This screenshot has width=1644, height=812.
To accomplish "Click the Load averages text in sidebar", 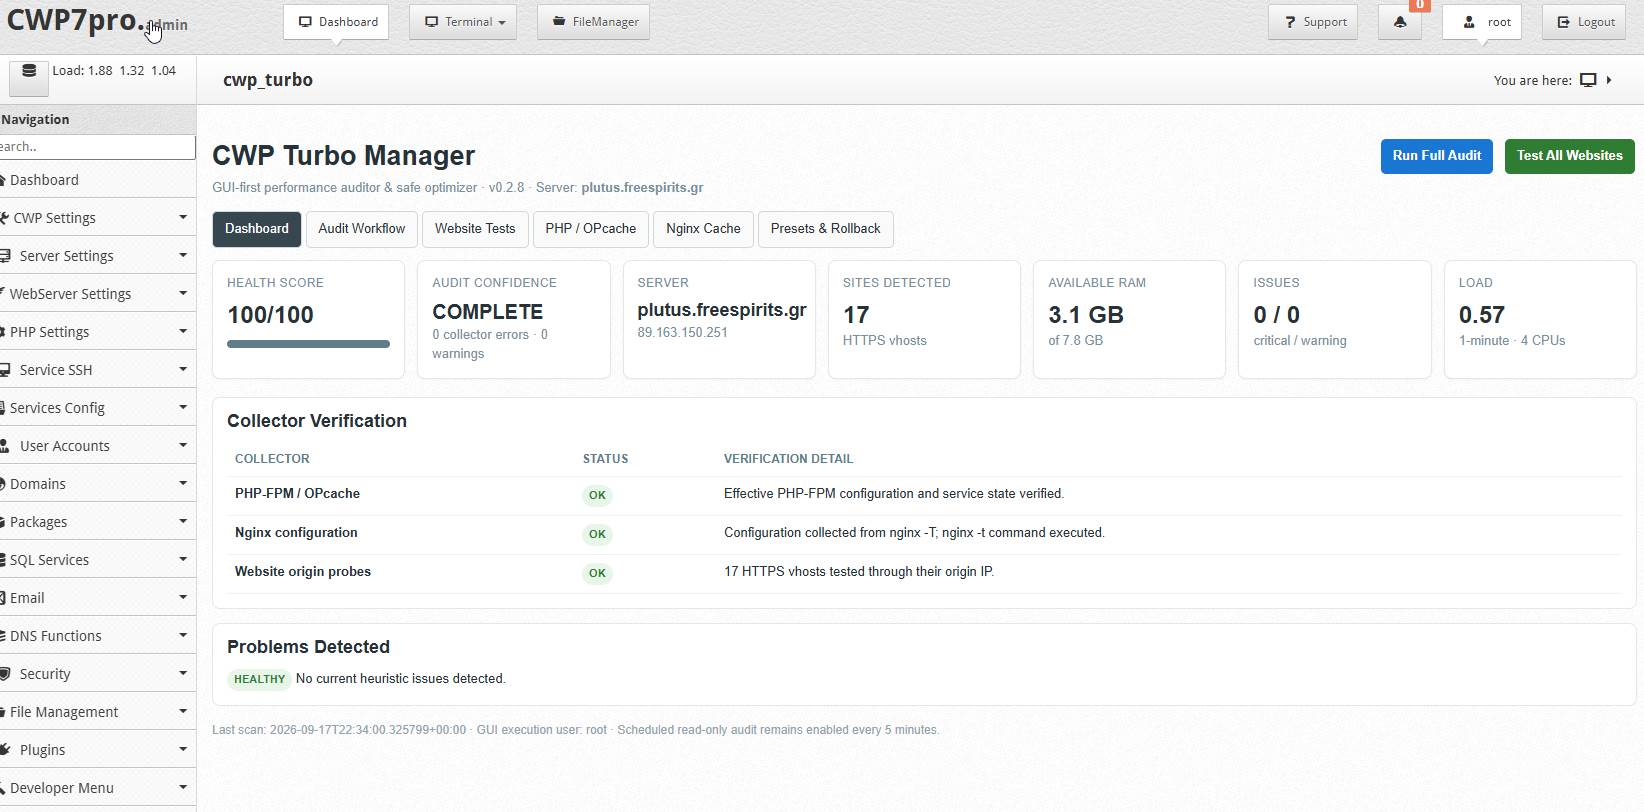I will click(114, 71).
